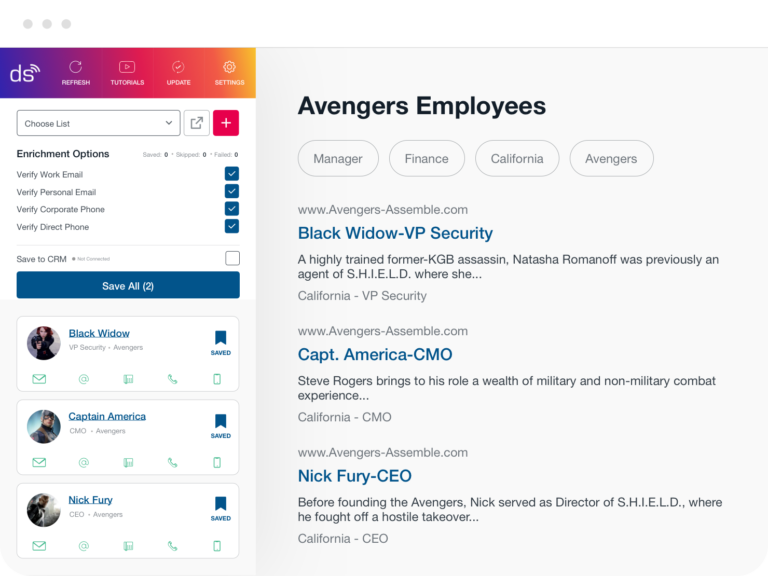The image size is (768, 576).
Task: Click the 'CEO · Avengers' subtitle
Action: pyautogui.click(x=96, y=514)
